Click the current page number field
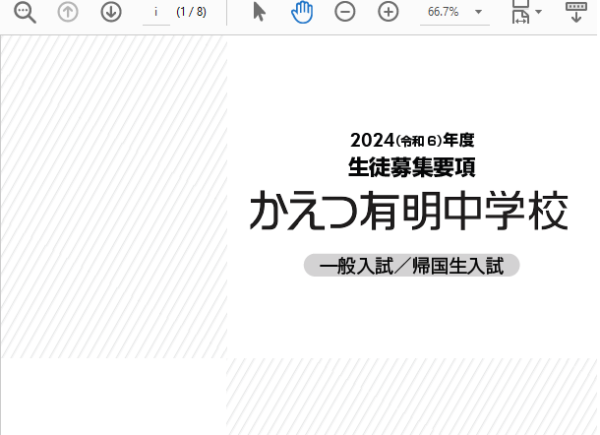Viewport: 600px width, 435px height. coord(157,12)
